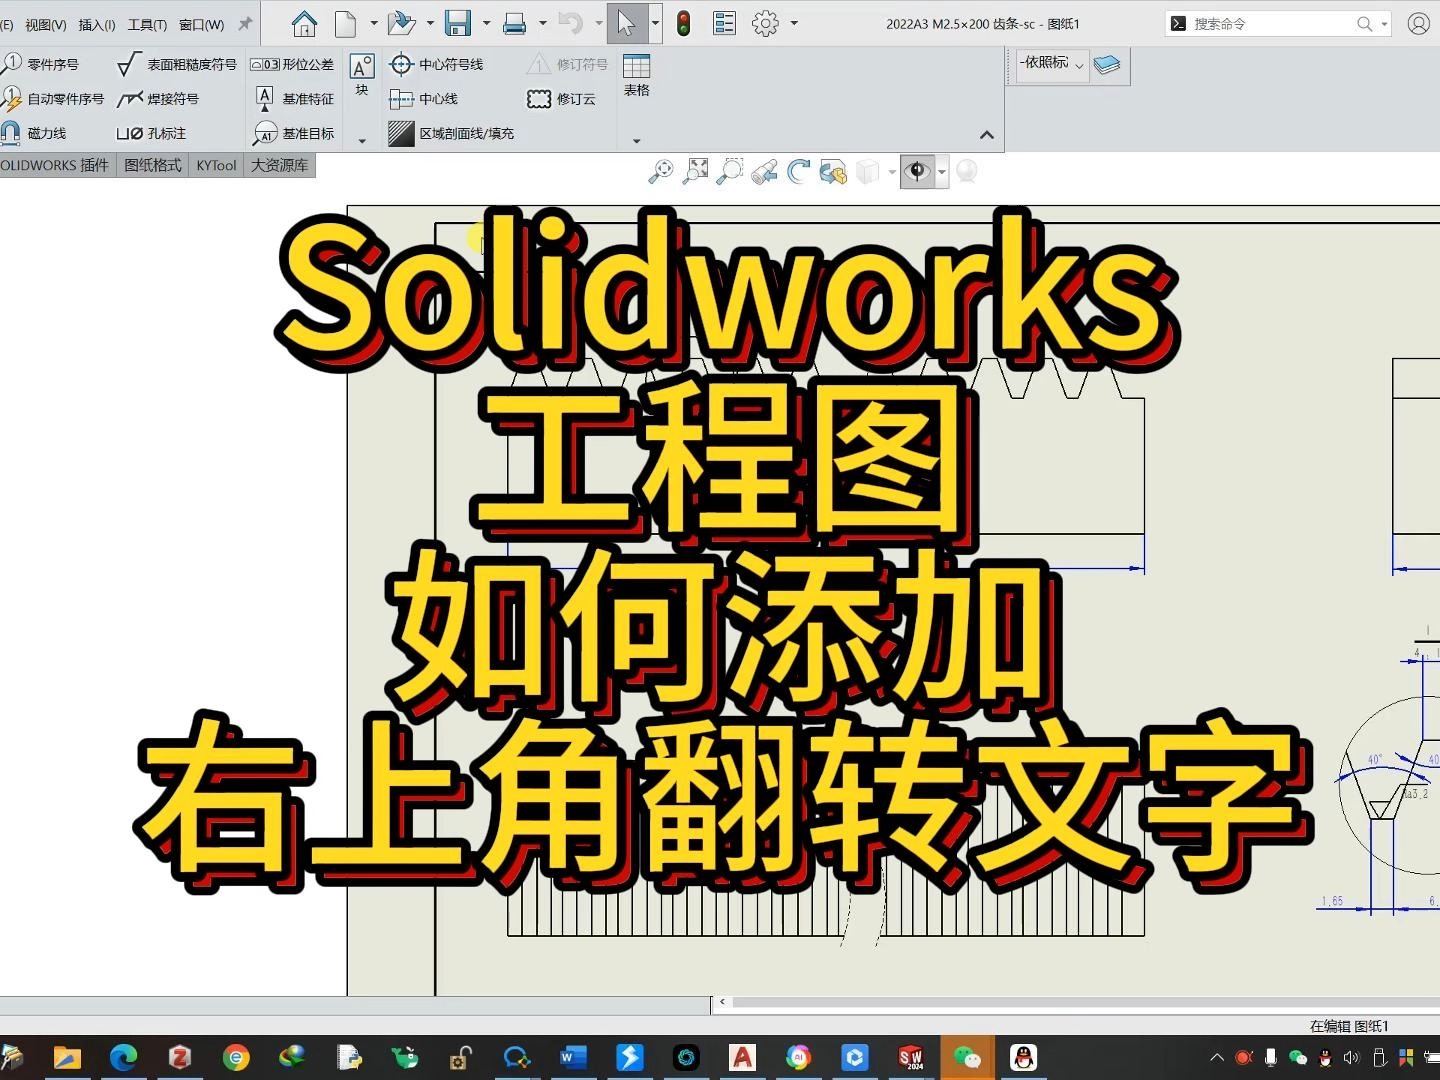This screenshot has height=1080, width=1440.
Task: Click the 大资源库 button
Action: pos(277,165)
